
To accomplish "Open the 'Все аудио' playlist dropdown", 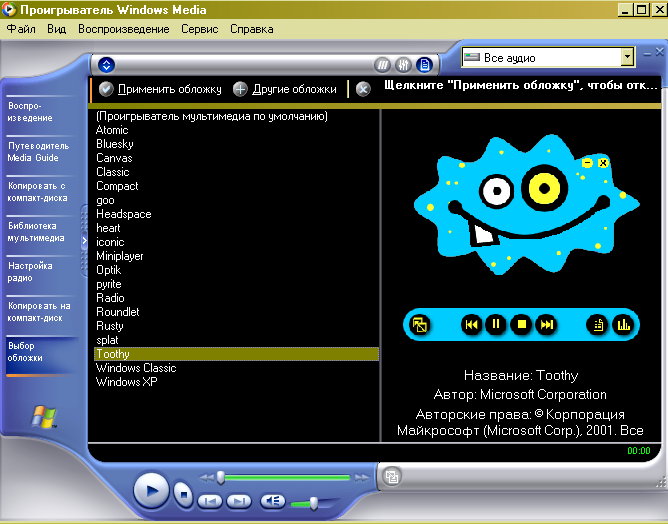I will 627,57.
